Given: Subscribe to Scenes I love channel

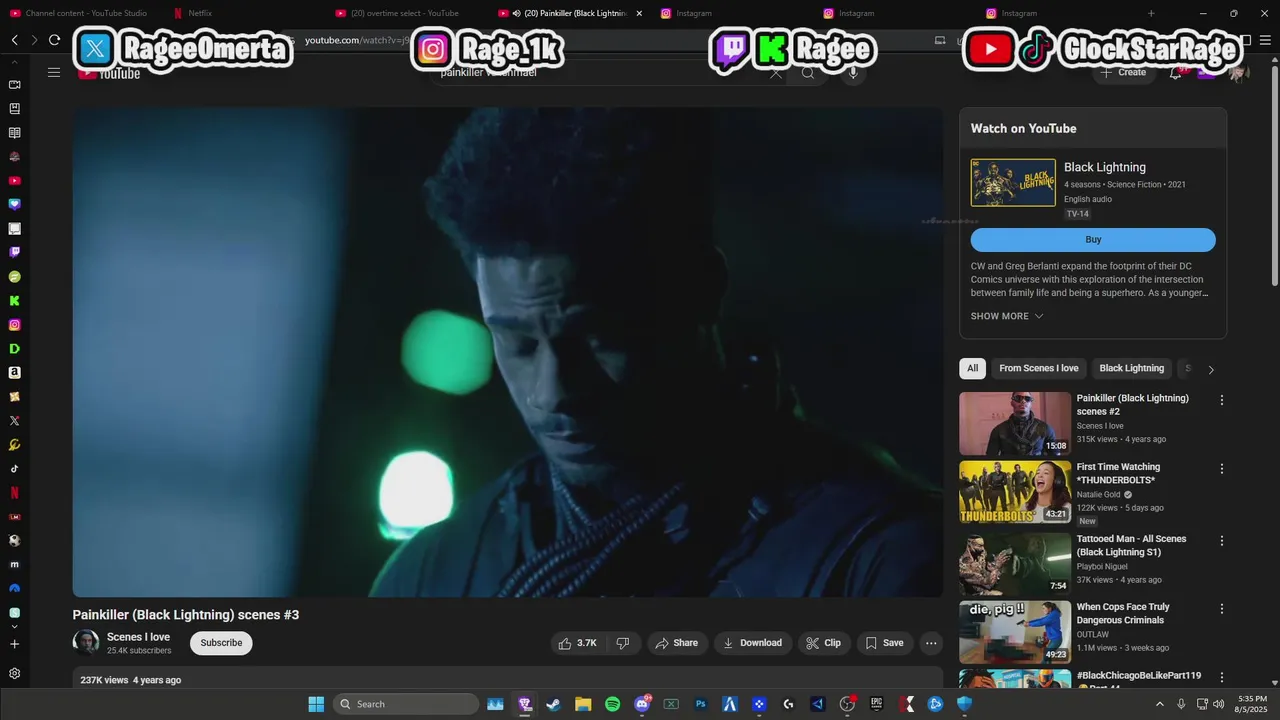Looking at the screenshot, I should 221,643.
